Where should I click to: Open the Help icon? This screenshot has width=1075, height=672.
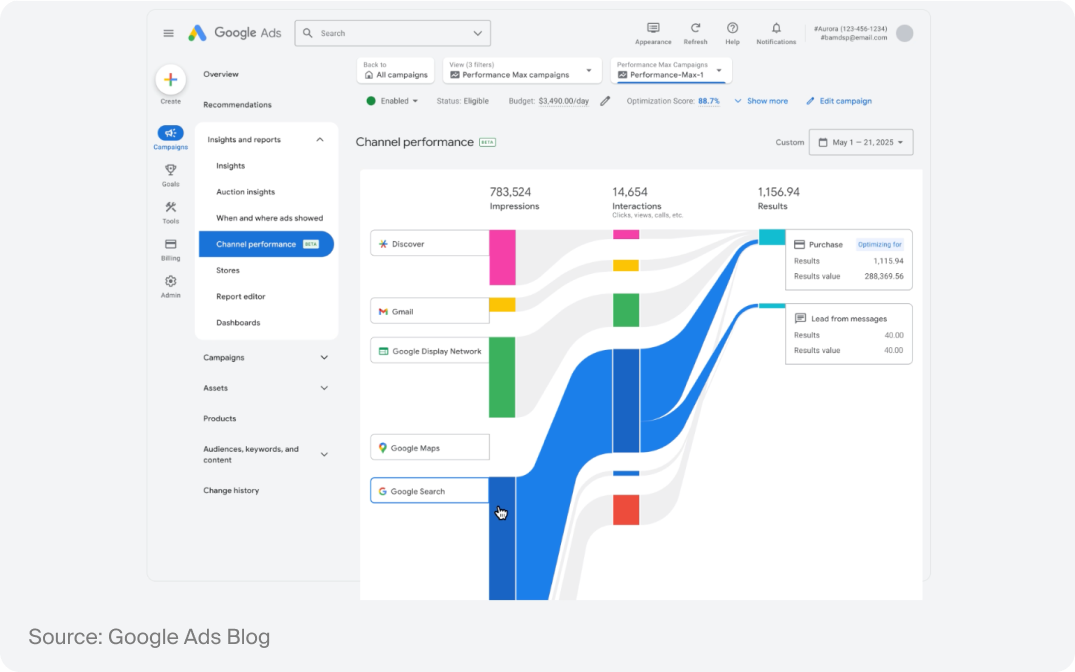coord(732,28)
